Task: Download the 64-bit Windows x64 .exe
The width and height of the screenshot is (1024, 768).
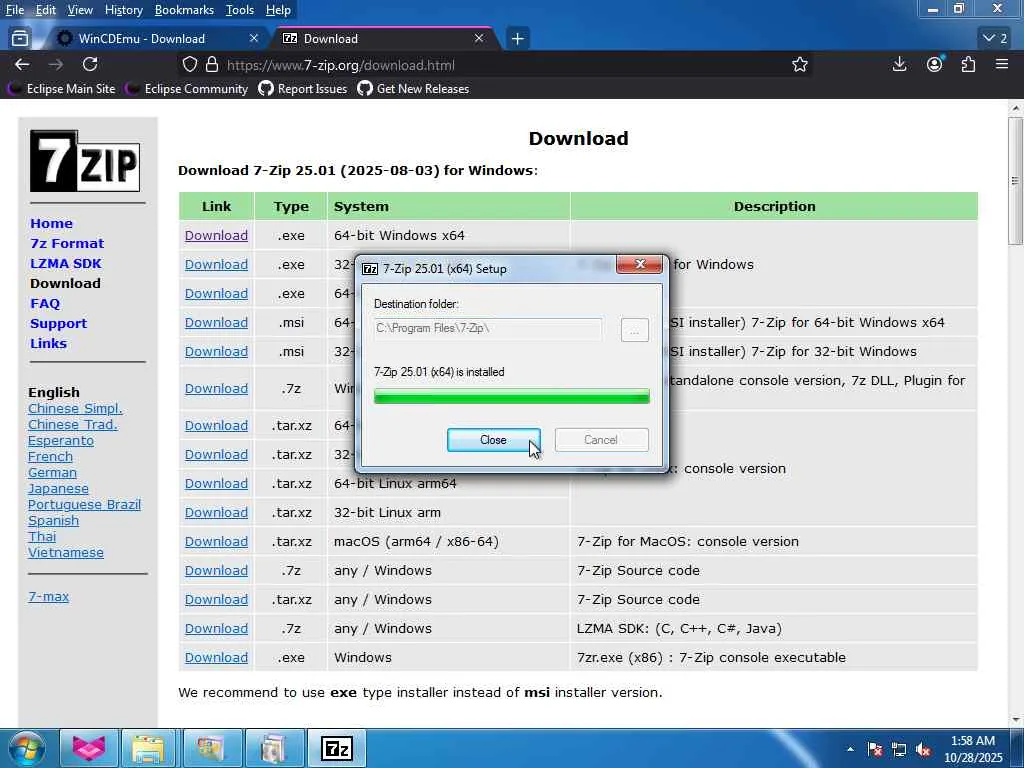Action: (x=216, y=236)
